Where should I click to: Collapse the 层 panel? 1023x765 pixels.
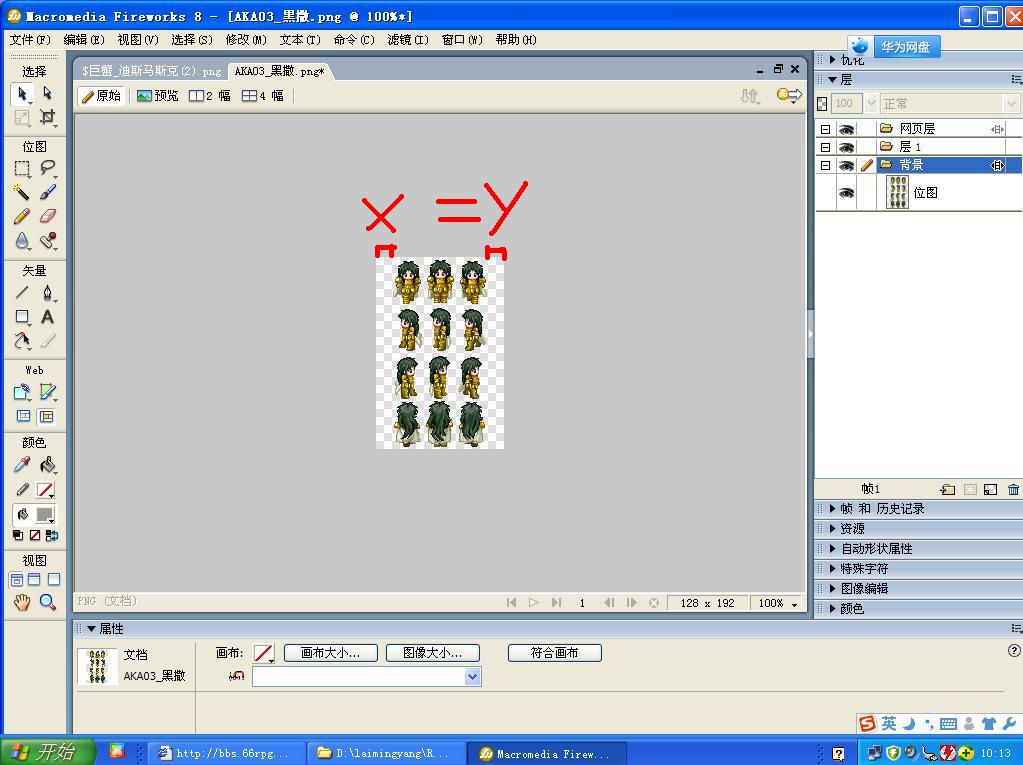tap(832, 80)
